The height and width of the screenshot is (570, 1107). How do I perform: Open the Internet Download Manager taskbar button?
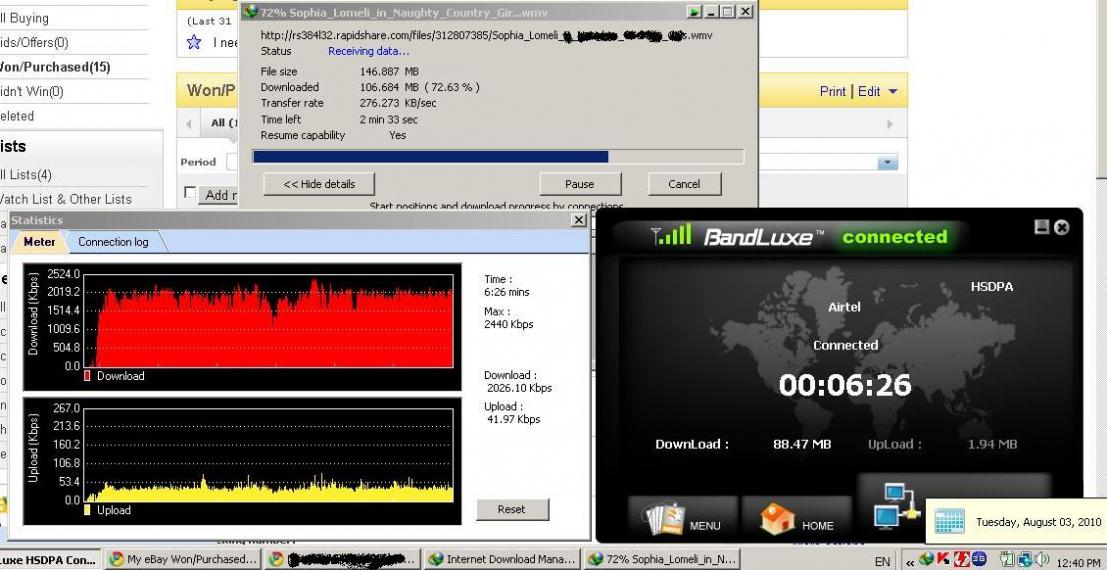click(x=501, y=559)
